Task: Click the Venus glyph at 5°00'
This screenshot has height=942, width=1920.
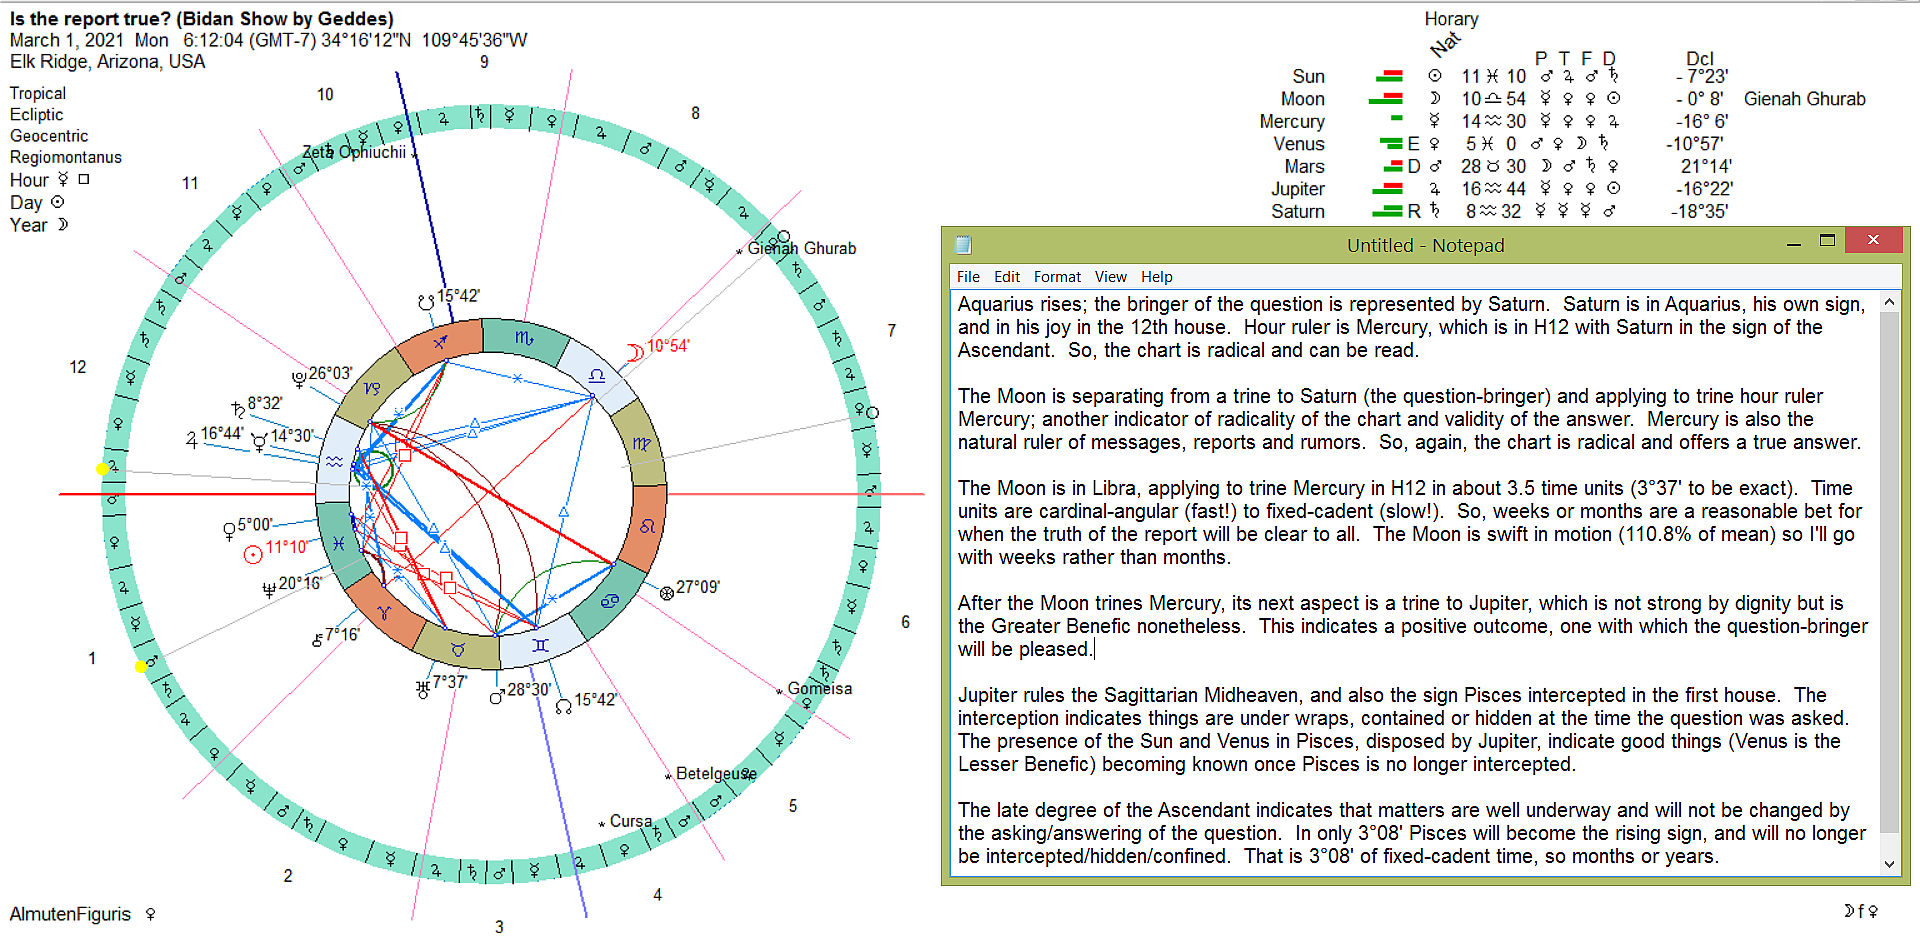Action: click(229, 529)
